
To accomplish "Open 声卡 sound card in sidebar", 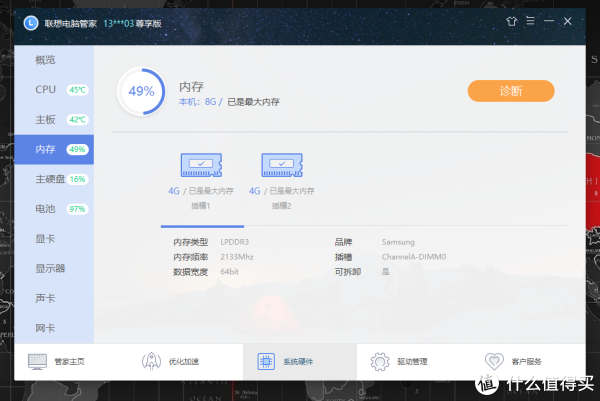I will tap(46, 298).
